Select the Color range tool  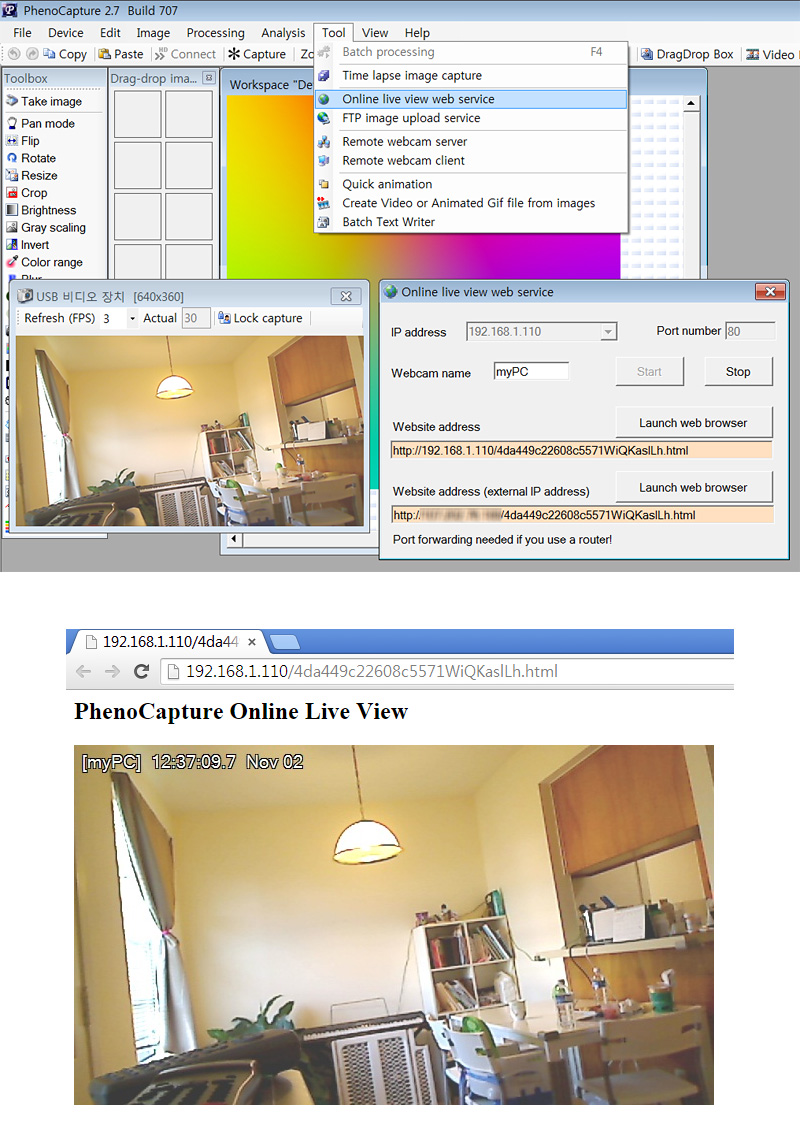(51, 262)
